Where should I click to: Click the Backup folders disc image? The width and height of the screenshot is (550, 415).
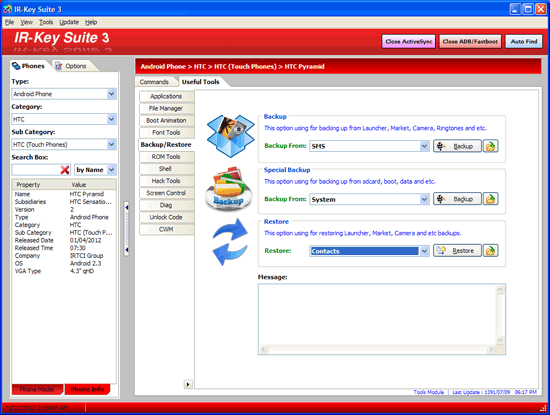click(229, 189)
